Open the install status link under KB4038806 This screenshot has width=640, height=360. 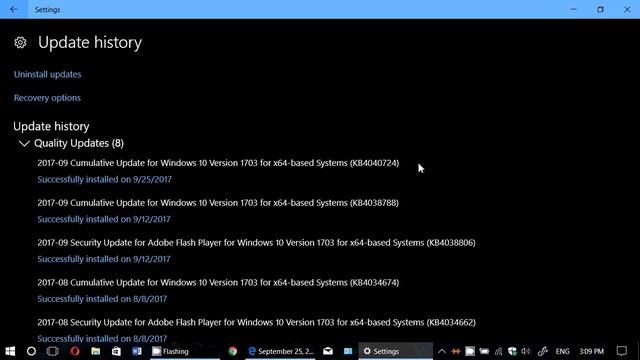pos(104,259)
